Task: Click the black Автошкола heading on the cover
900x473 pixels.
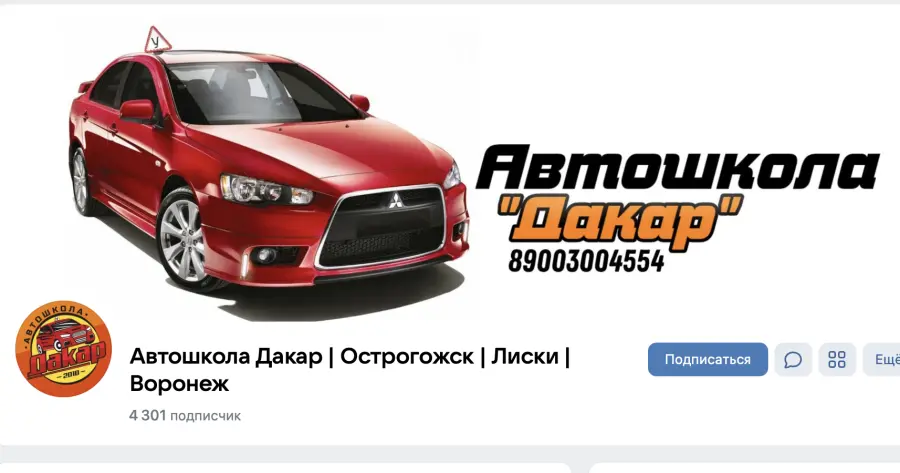Action: 677,168
